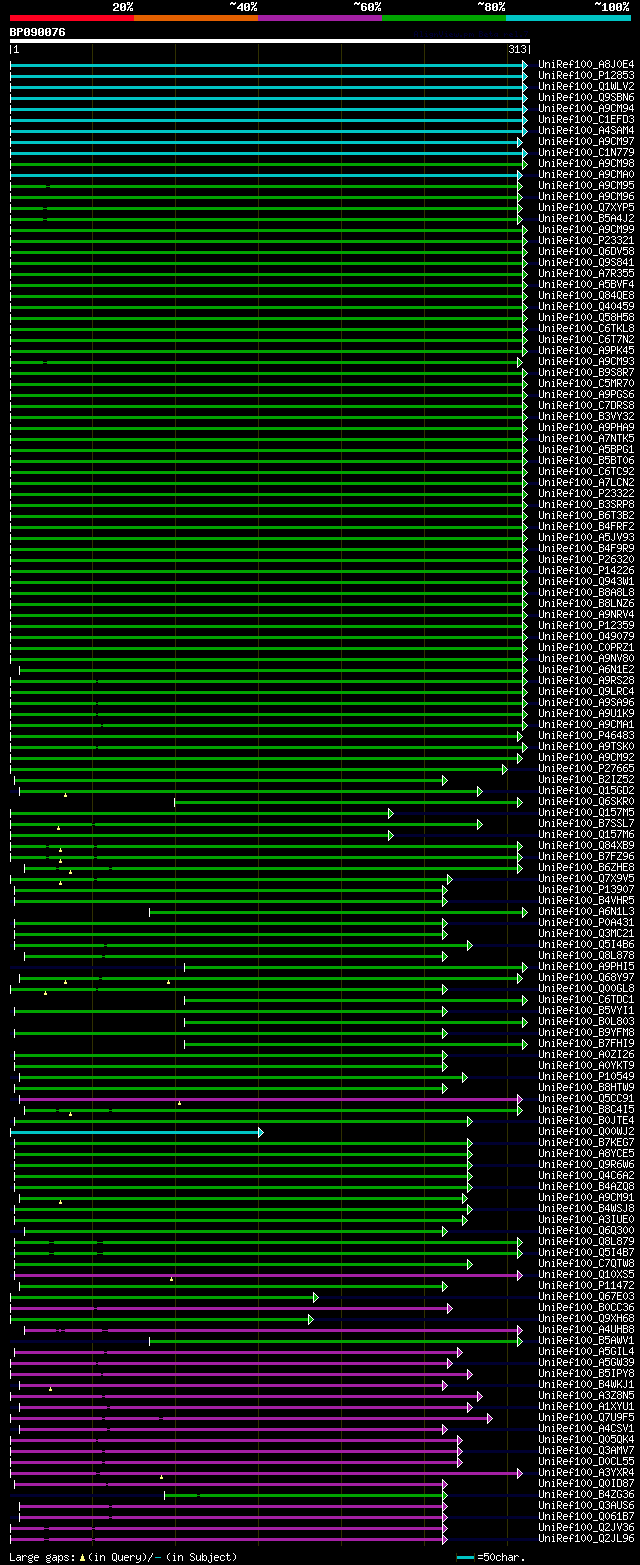Select UniRef100_Q5CC91 hit

pyautogui.click(x=586, y=1099)
